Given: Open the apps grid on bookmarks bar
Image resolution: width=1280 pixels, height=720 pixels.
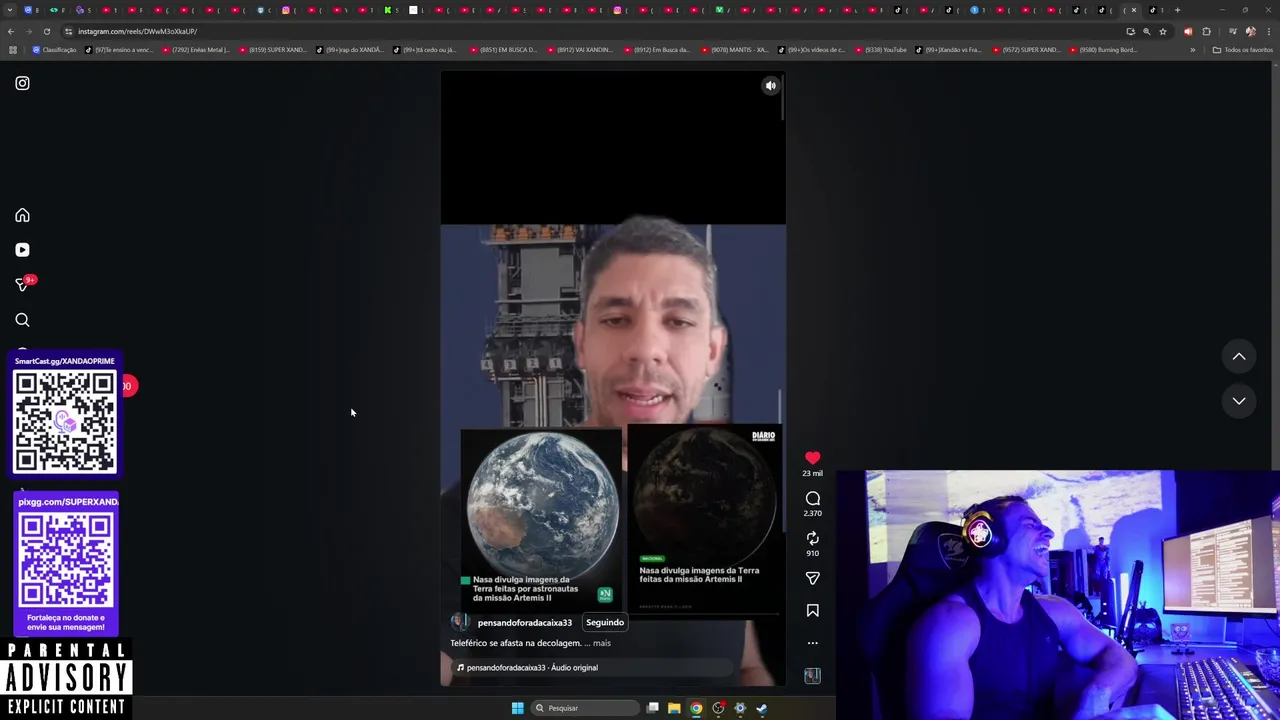Looking at the screenshot, I should point(12,50).
